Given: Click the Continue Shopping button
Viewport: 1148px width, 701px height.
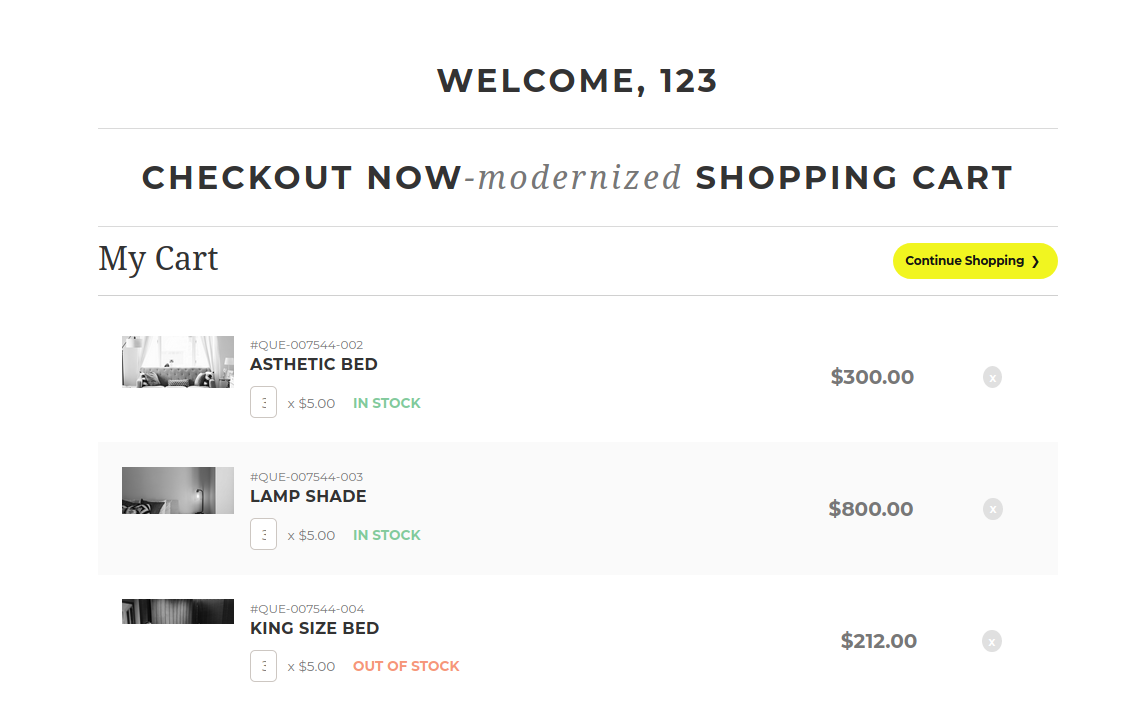Looking at the screenshot, I should pos(975,261).
